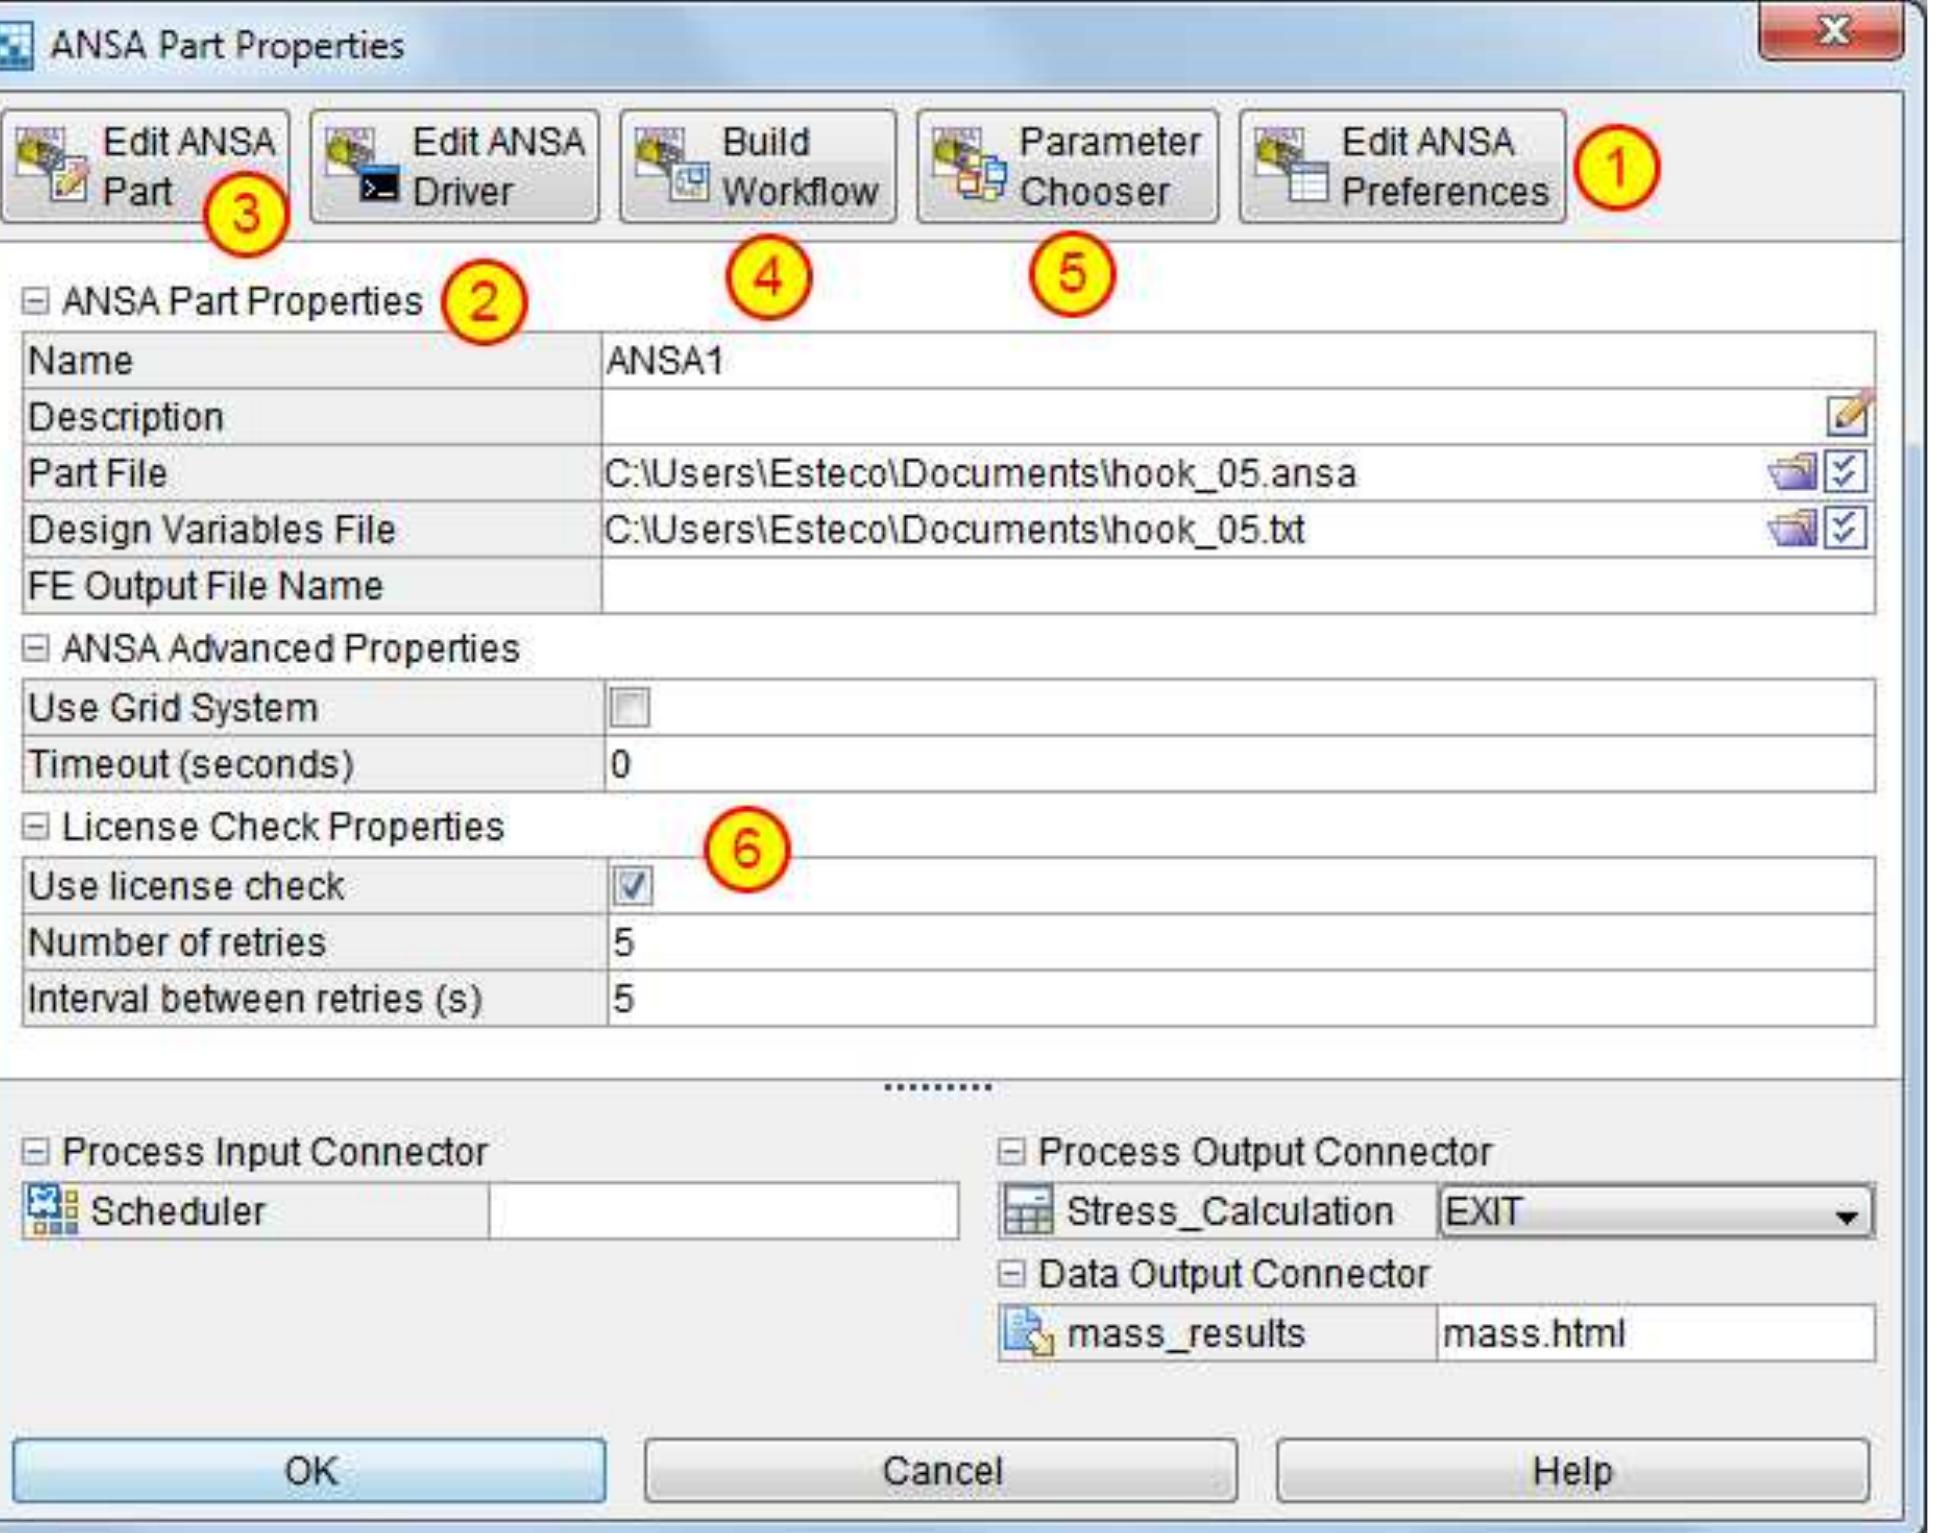Click the ANSA window title icon

tap(14, 46)
